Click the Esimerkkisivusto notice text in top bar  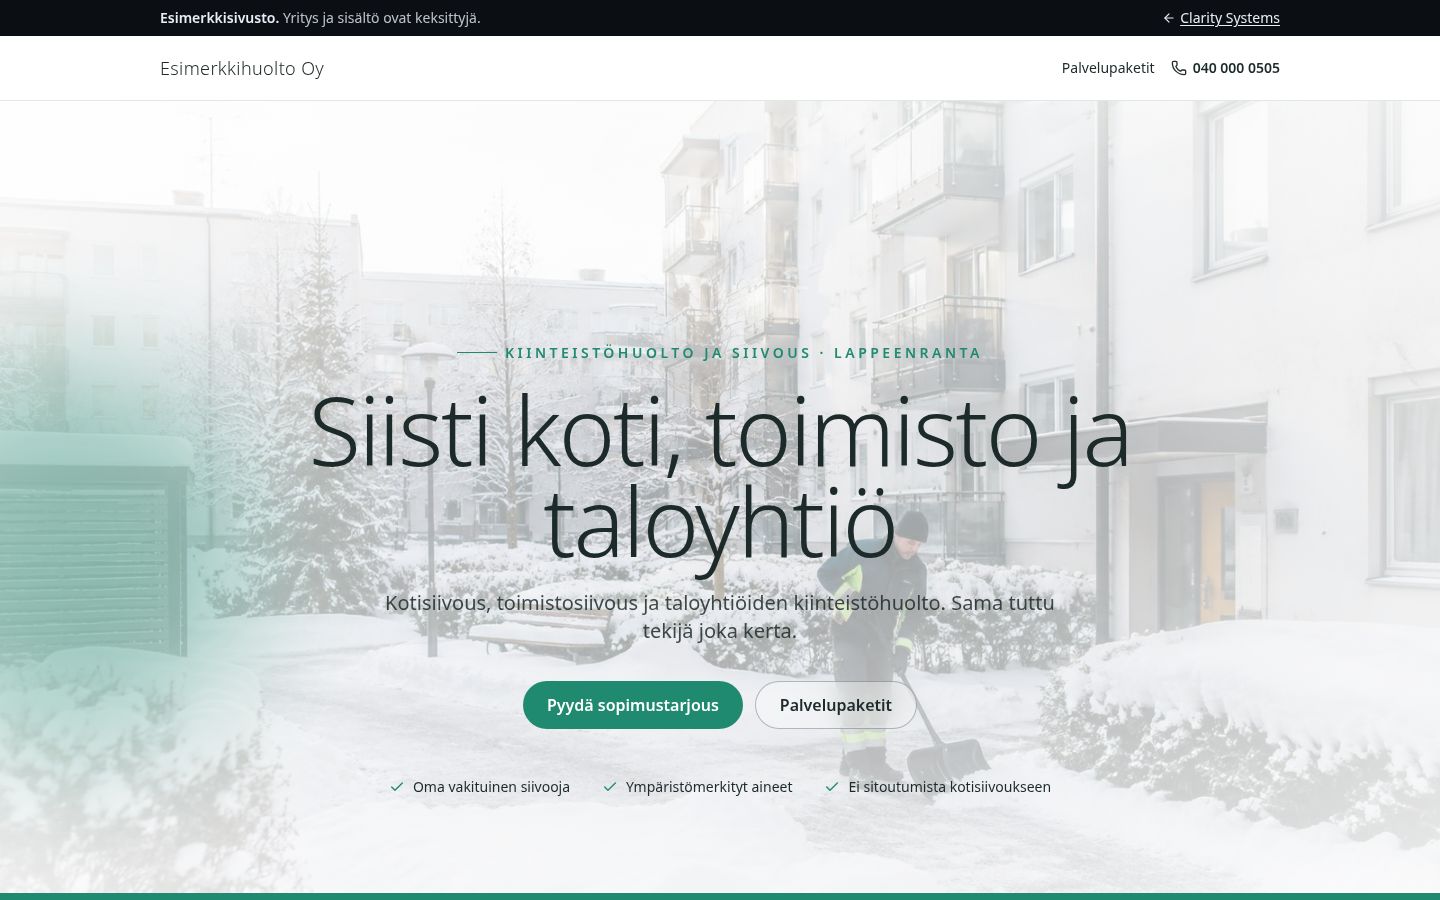pyautogui.click(x=320, y=18)
